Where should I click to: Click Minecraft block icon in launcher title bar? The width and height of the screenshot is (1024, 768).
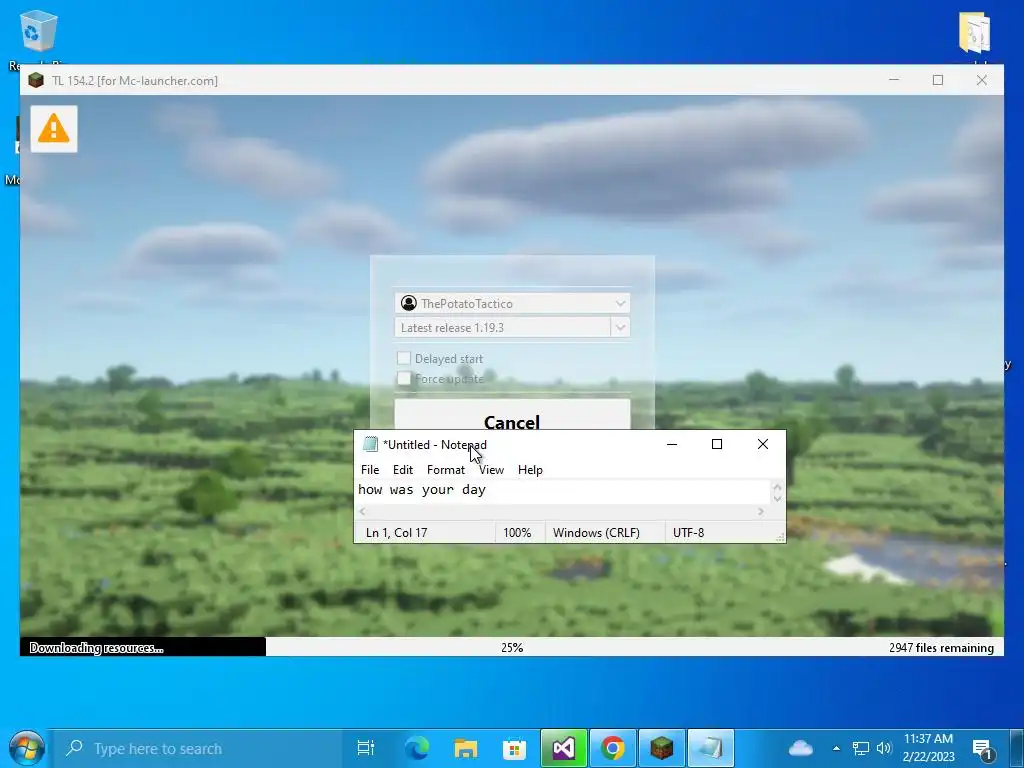[x=36, y=80]
